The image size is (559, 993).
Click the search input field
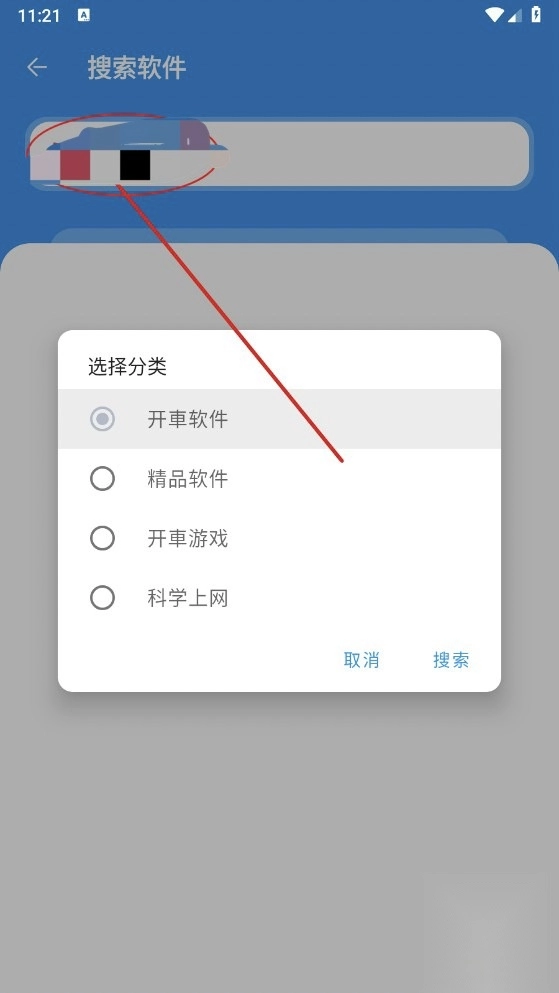(279, 154)
